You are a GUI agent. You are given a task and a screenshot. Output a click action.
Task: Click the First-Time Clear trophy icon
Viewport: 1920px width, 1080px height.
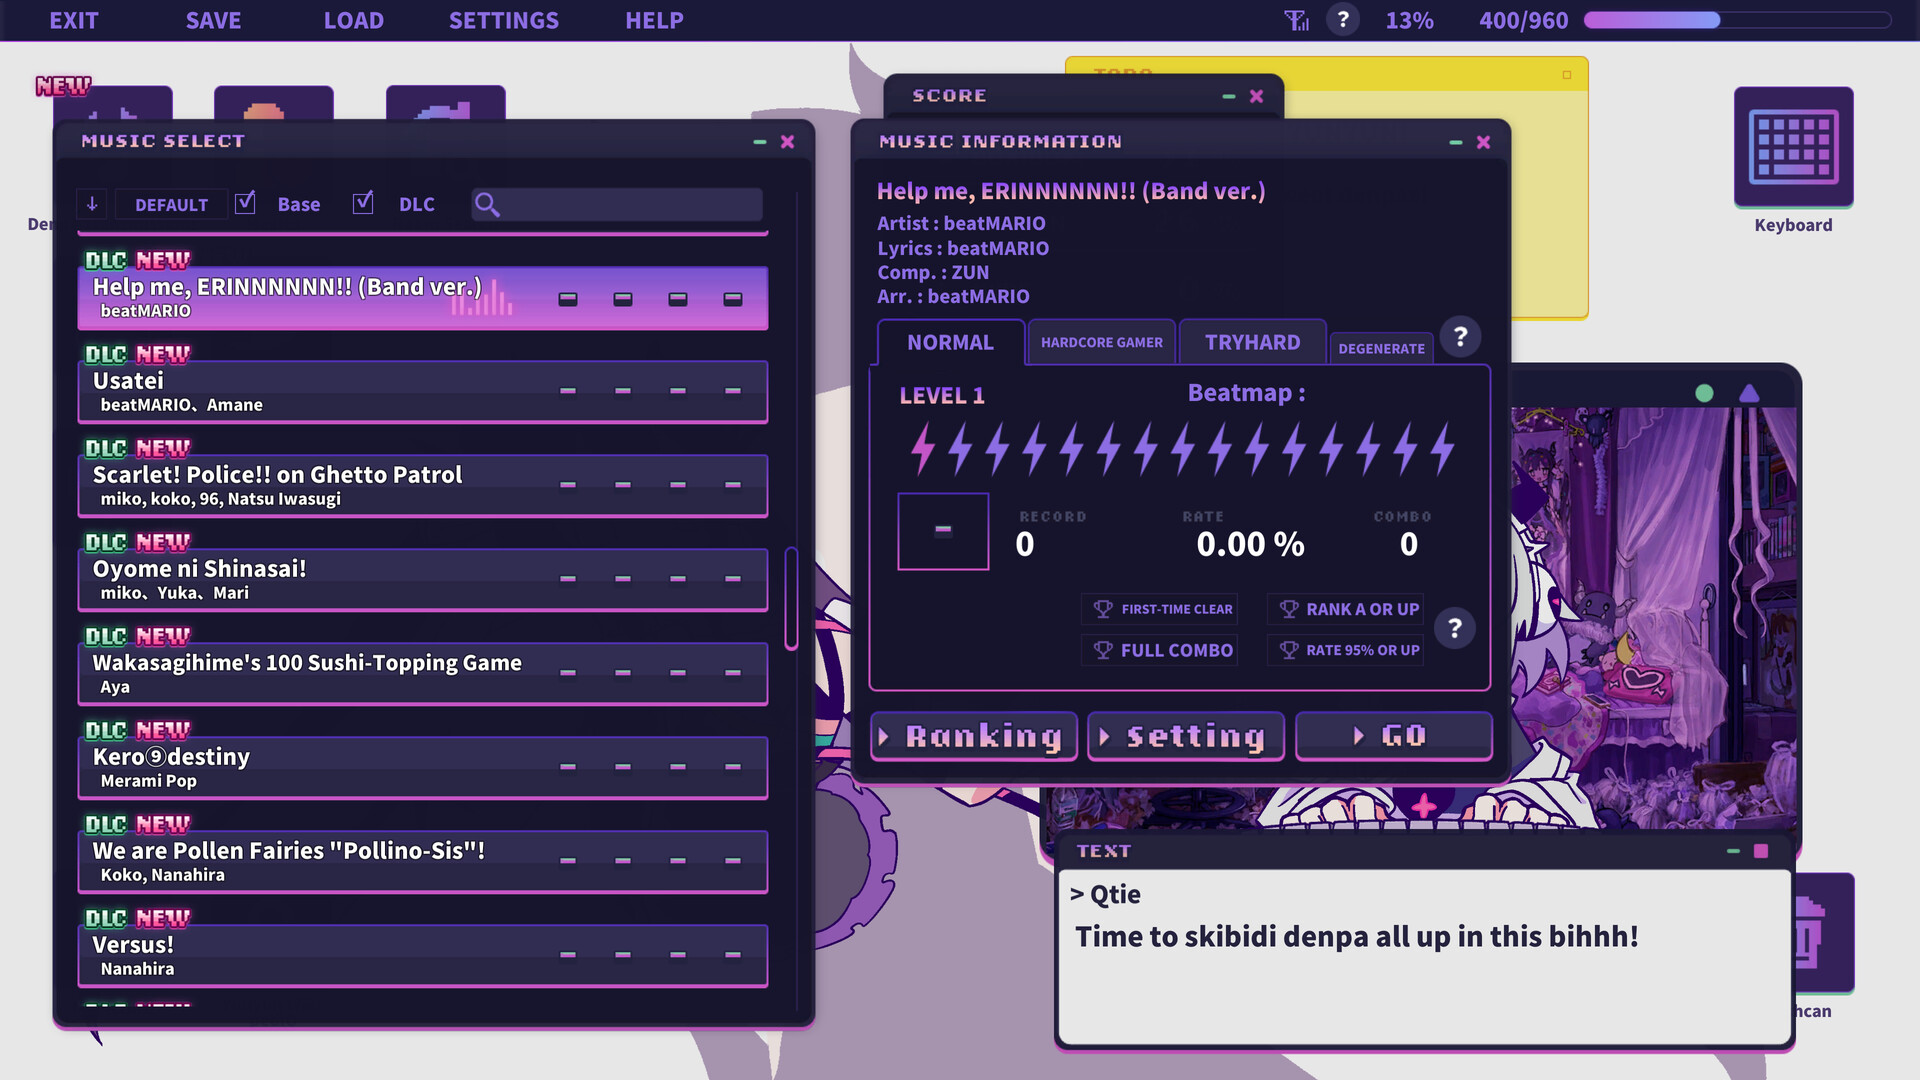(1103, 609)
